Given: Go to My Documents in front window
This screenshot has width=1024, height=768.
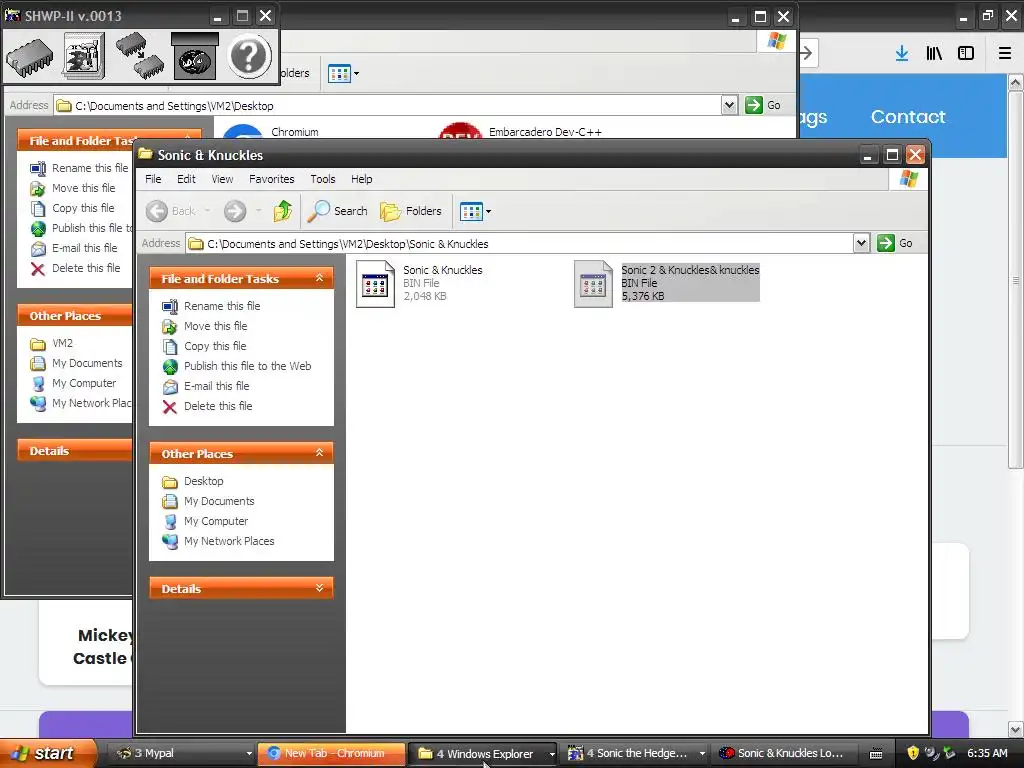Looking at the screenshot, I should tap(208, 502).
